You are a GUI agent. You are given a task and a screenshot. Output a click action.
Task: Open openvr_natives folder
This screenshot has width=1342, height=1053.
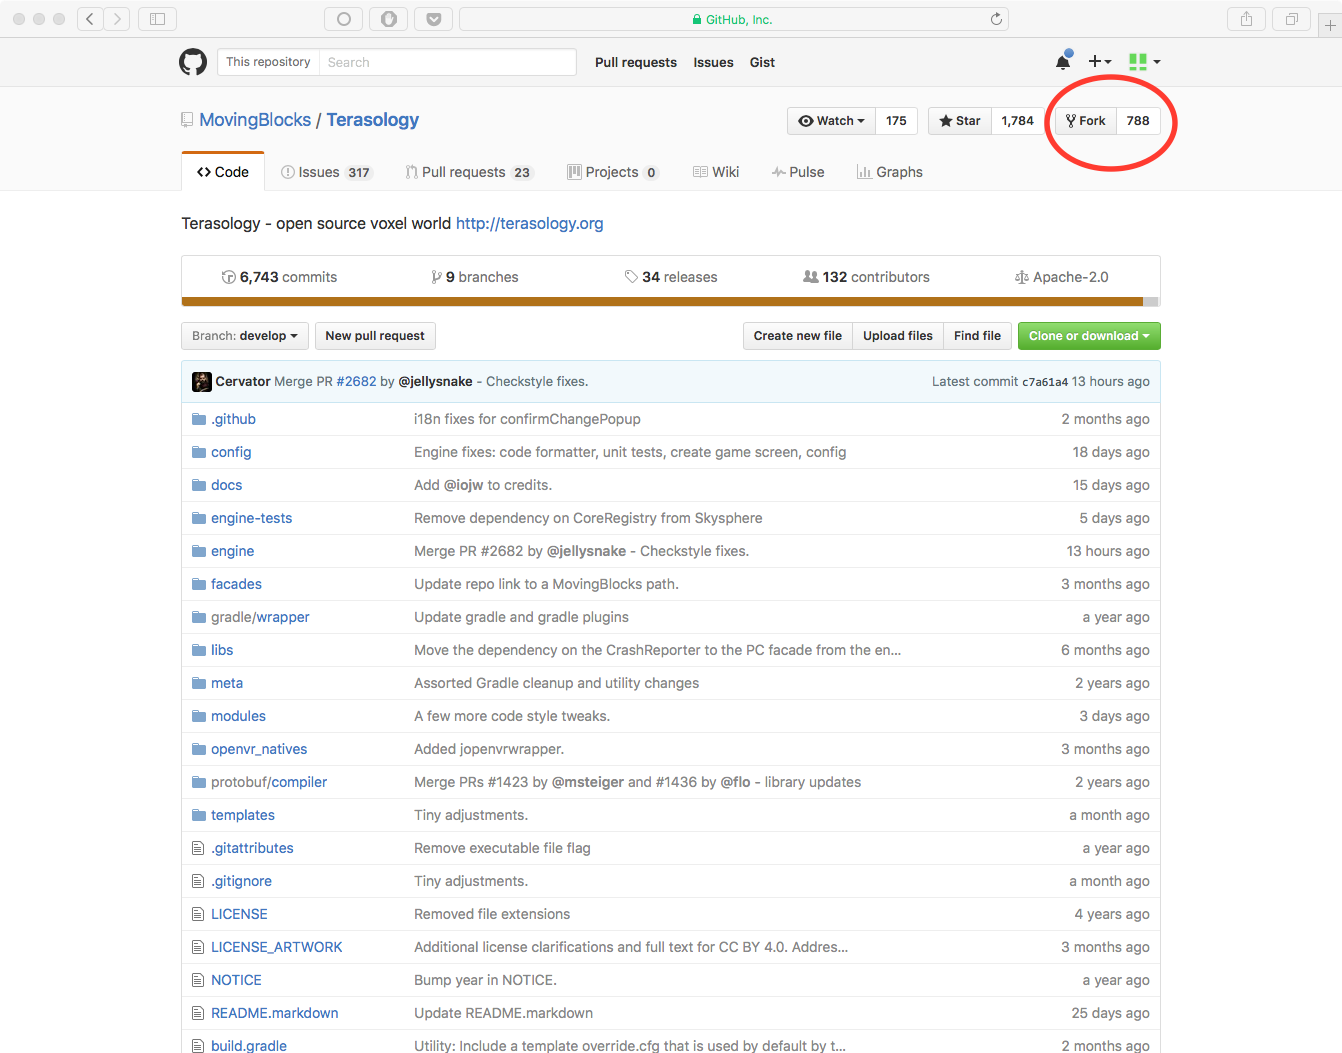pos(259,749)
